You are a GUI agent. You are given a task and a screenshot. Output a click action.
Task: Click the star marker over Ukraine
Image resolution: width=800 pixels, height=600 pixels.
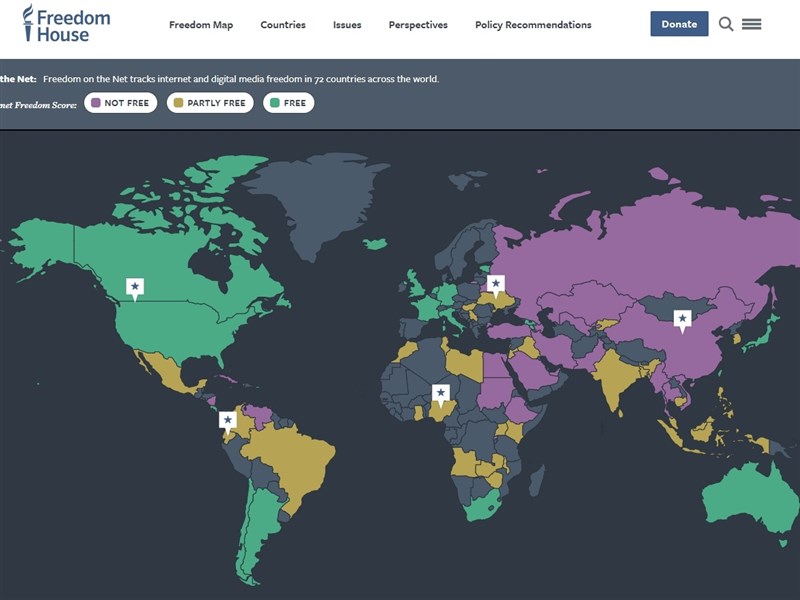pyautogui.click(x=496, y=285)
